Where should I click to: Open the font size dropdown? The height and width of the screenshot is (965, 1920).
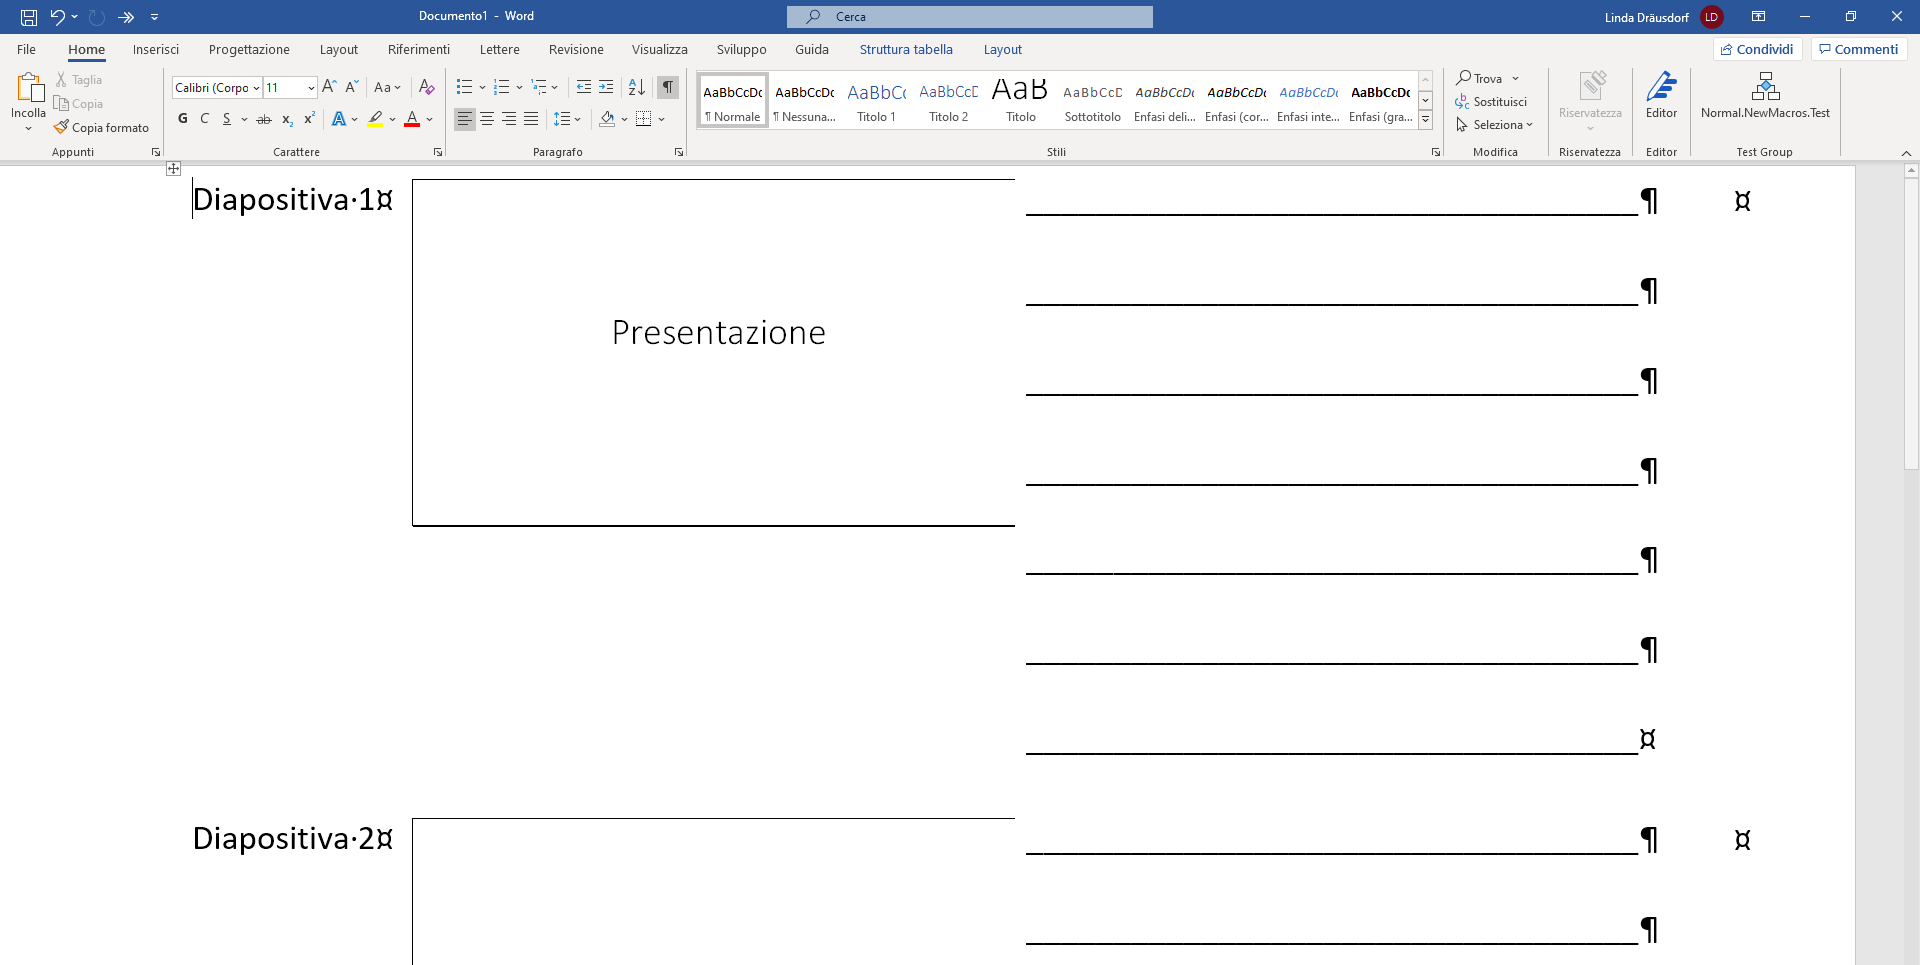pos(311,88)
